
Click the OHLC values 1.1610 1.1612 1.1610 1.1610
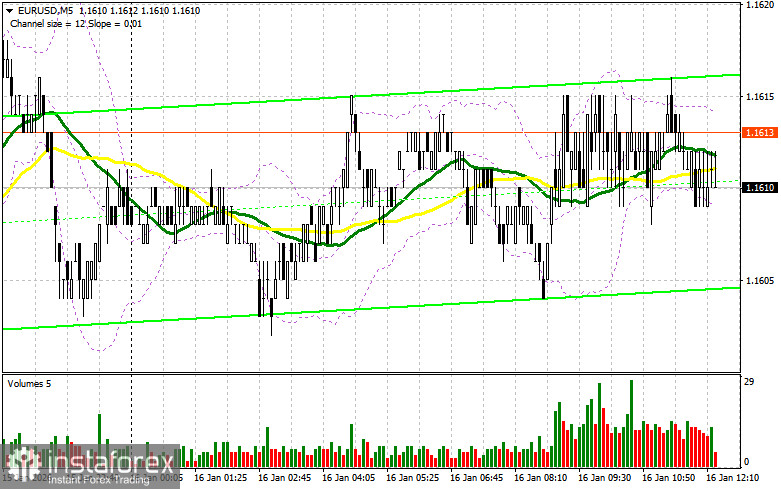pos(139,10)
